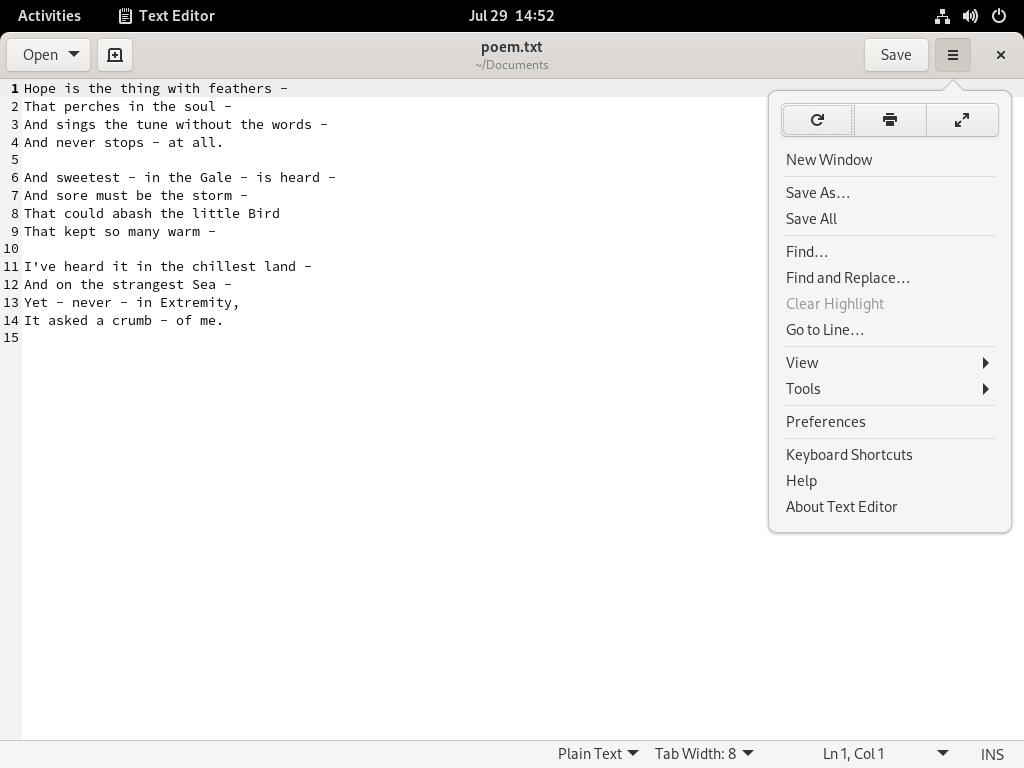
Task: Open the power menu icon
Action: 999,16
